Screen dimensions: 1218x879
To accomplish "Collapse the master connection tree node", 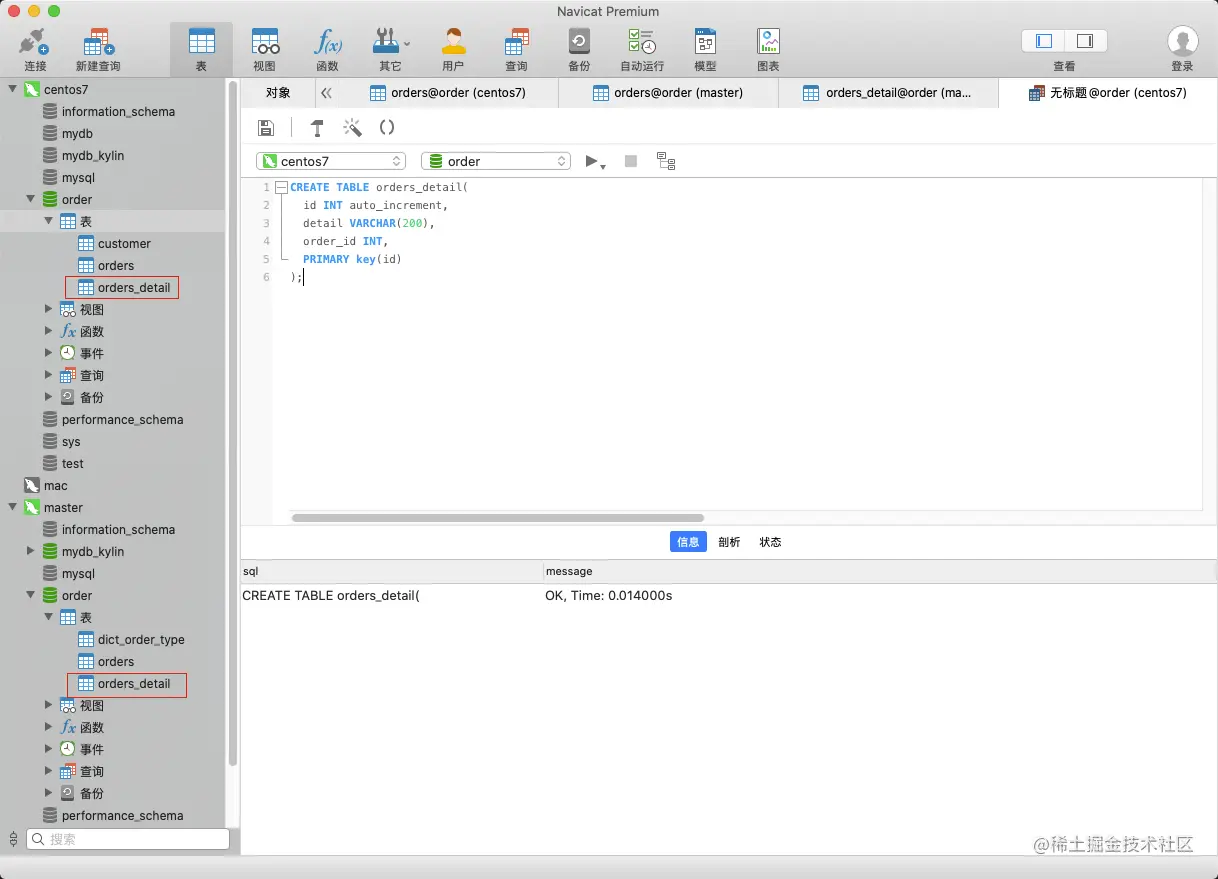I will point(13,507).
